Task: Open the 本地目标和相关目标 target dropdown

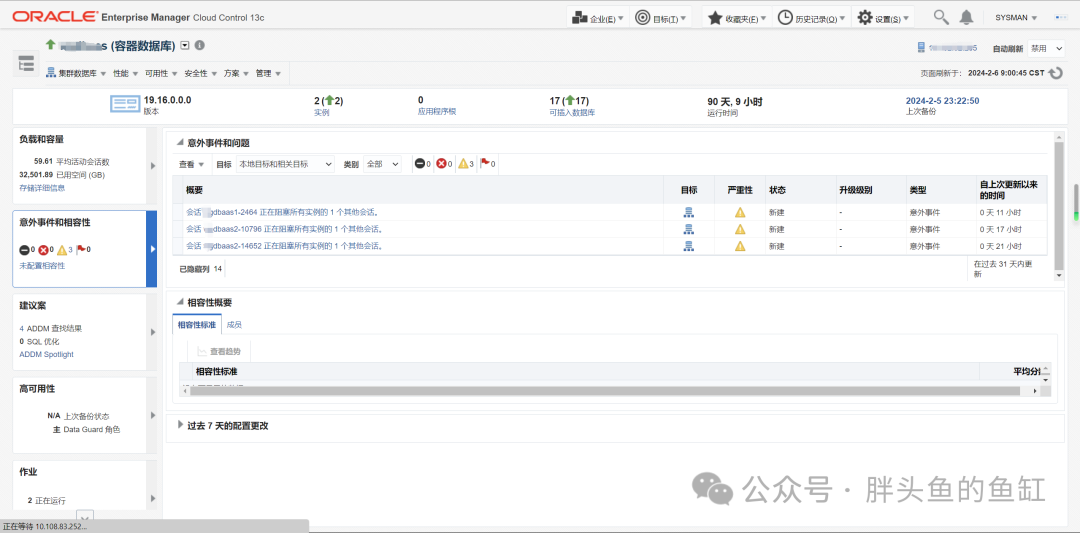Action: (285, 164)
